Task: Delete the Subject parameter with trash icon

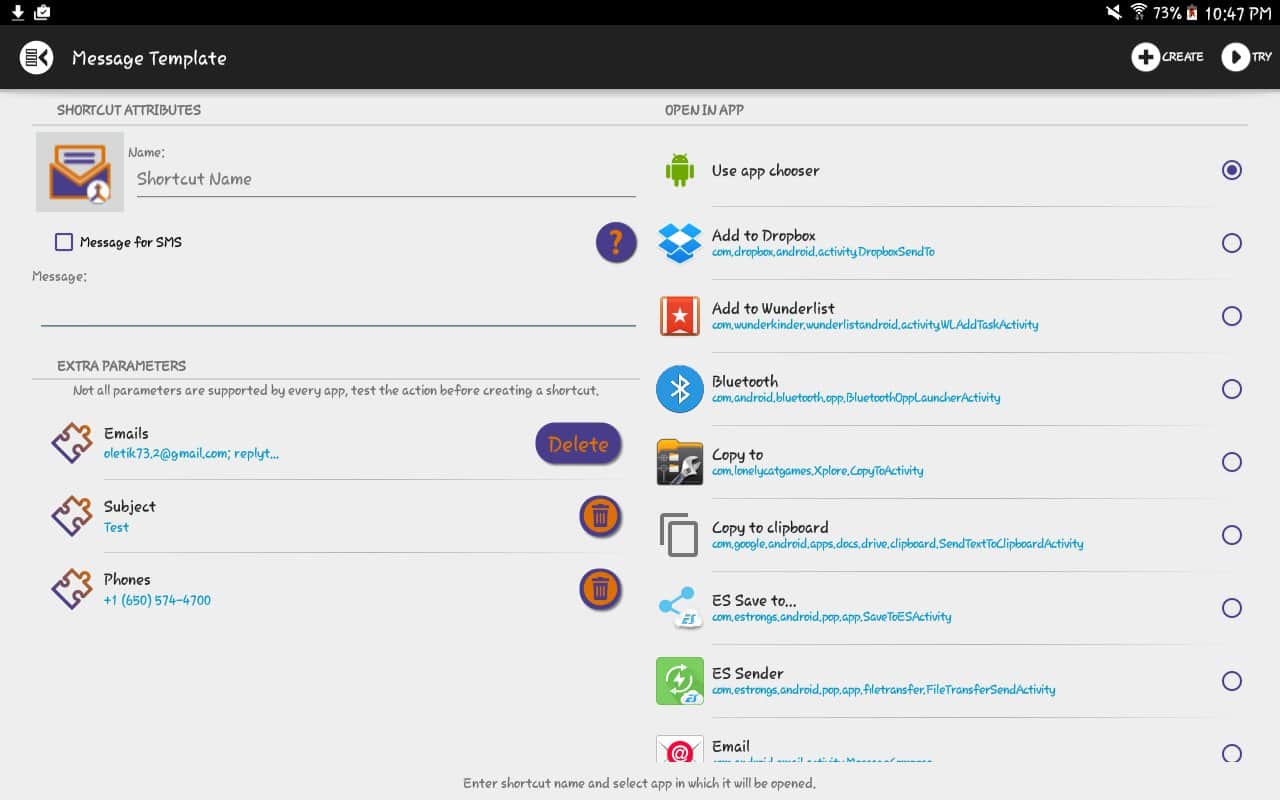Action: [x=600, y=516]
